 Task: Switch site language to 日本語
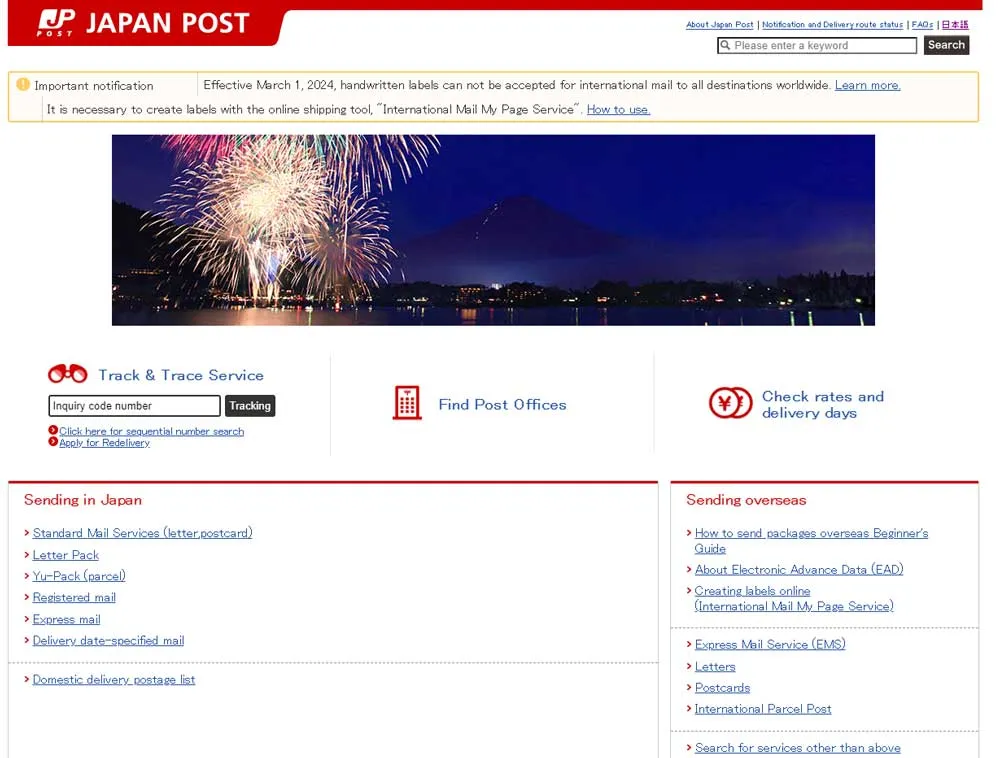955,25
